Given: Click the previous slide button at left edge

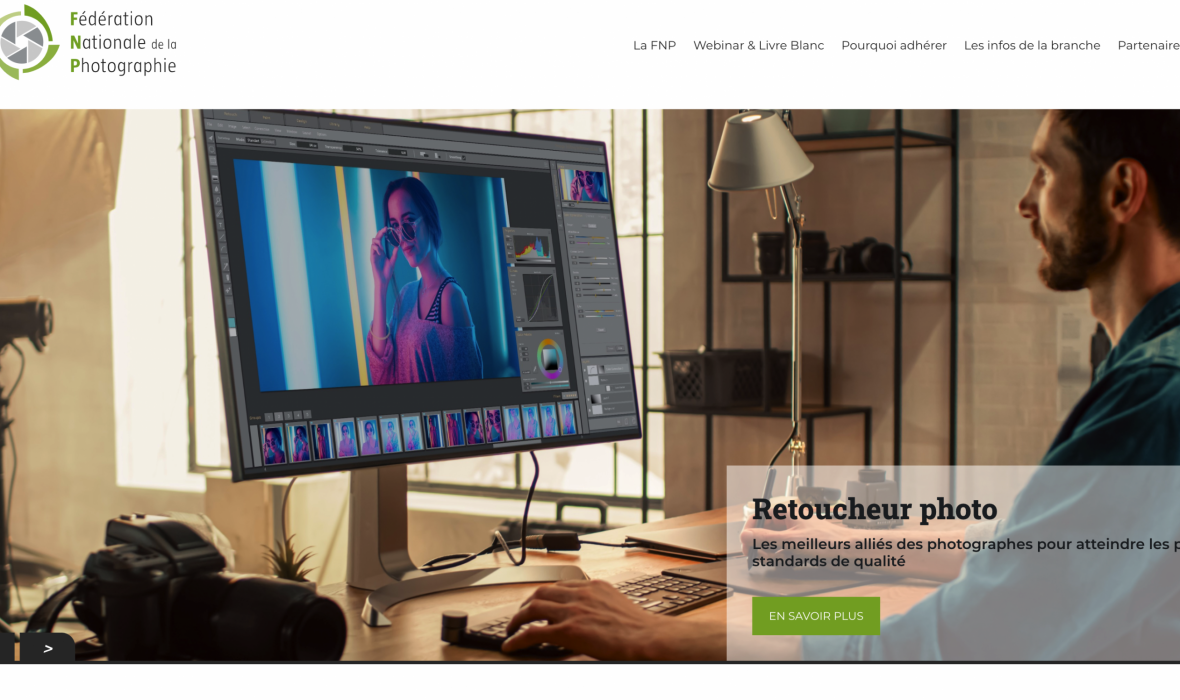Looking at the screenshot, I should (8, 648).
